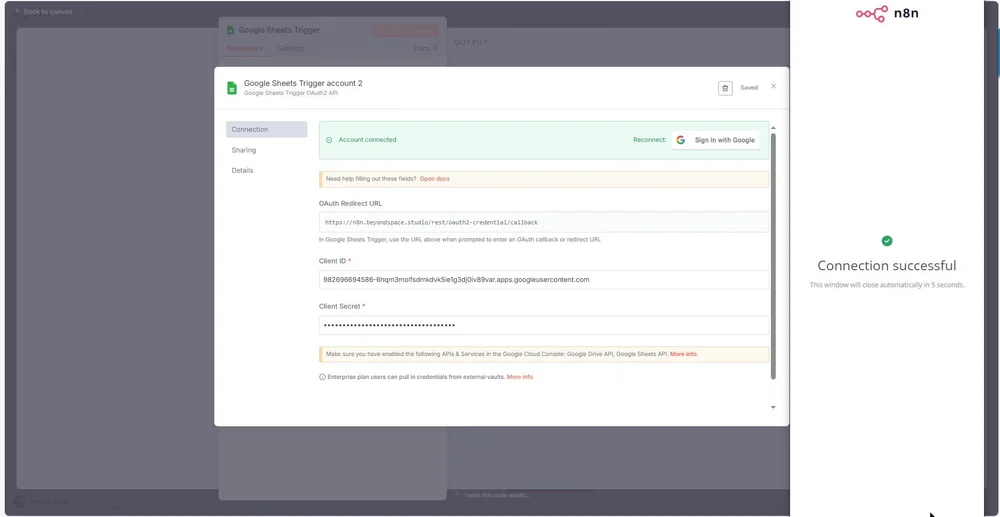Click the n8n logo in popup window

click(x=887, y=13)
